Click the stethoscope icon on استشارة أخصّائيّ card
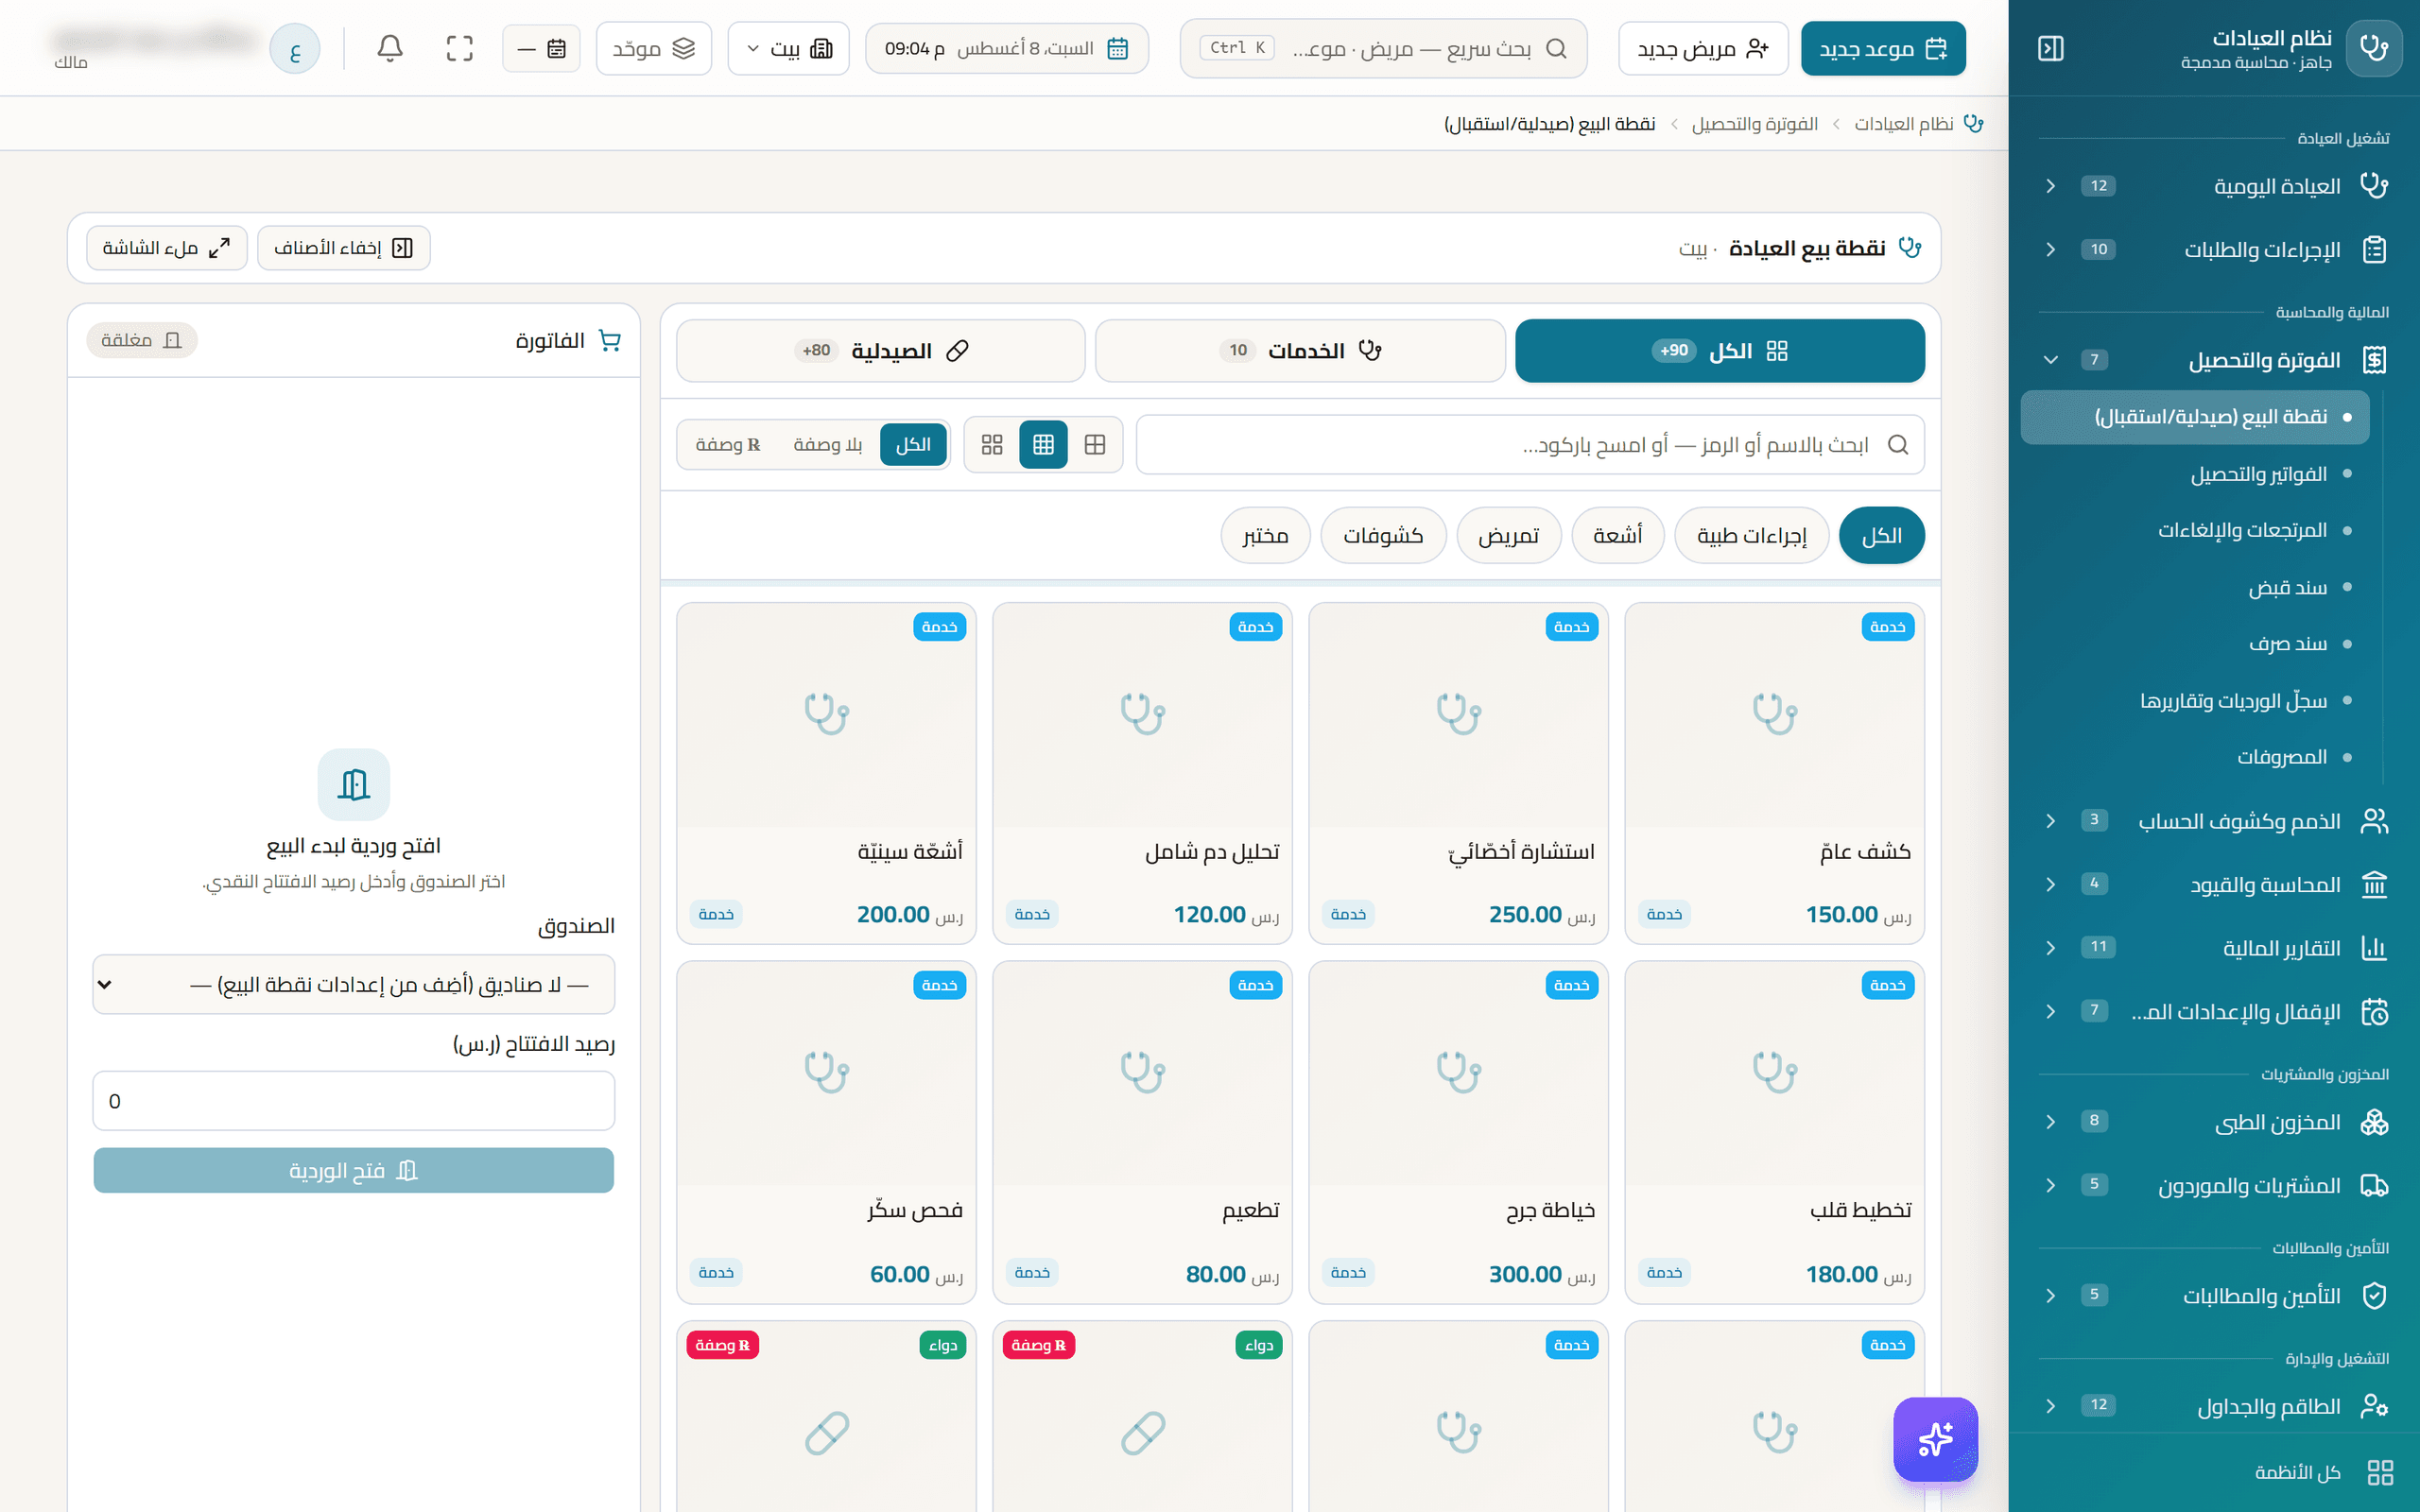Image resolution: width=2420 pixels, height=1512 pixels. tap(1459, 714)
